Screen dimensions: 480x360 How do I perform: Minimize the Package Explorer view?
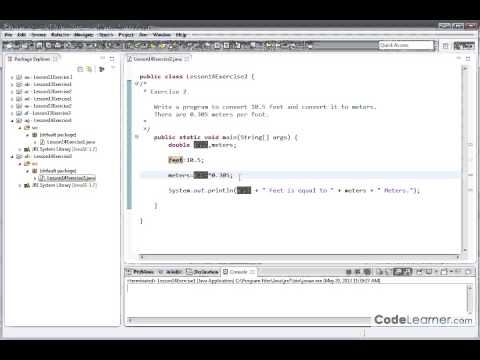[103, 59]
